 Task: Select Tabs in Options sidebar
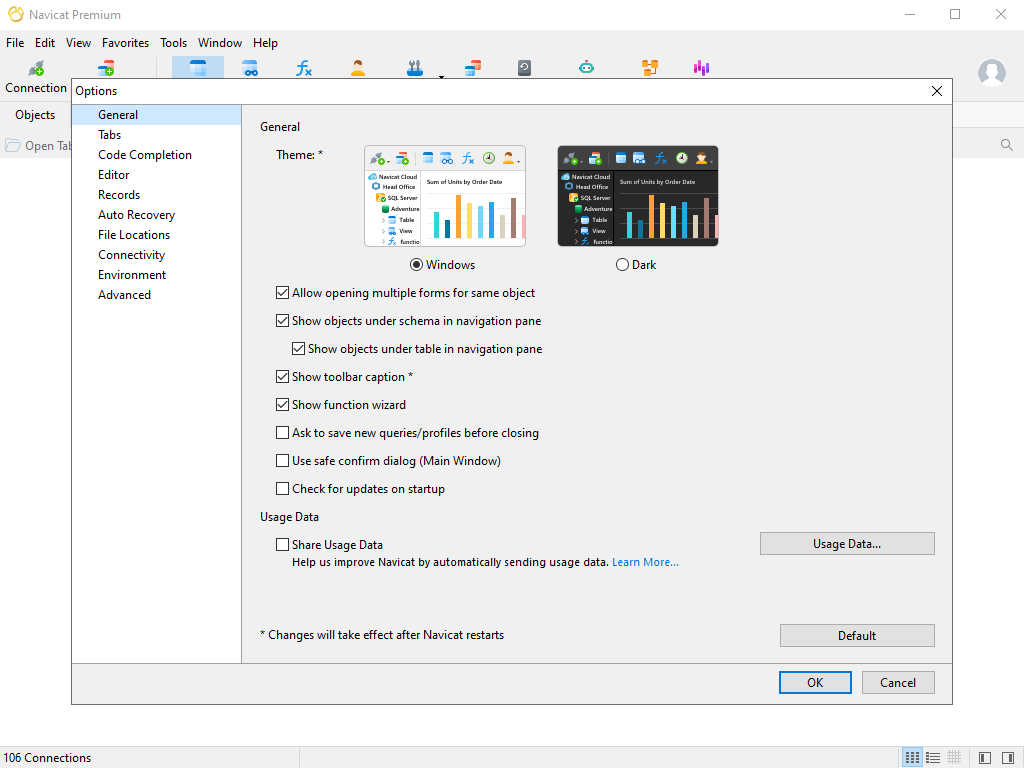click(x=157, y=135)
